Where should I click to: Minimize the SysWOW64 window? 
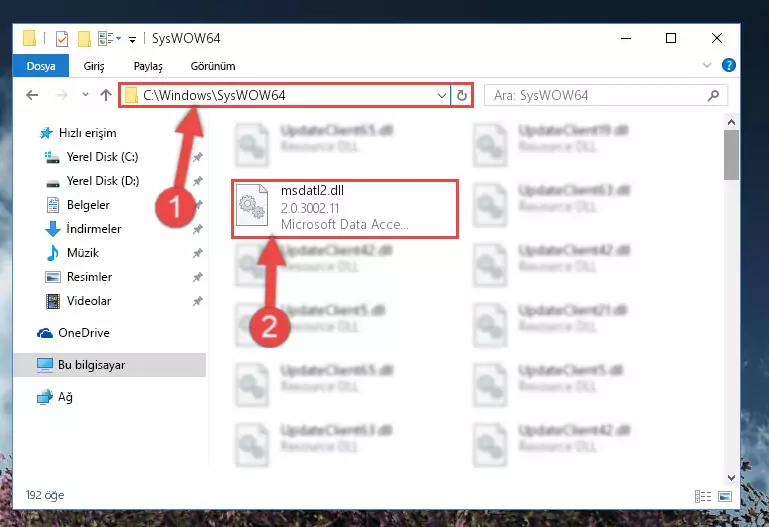click(626, 38)
